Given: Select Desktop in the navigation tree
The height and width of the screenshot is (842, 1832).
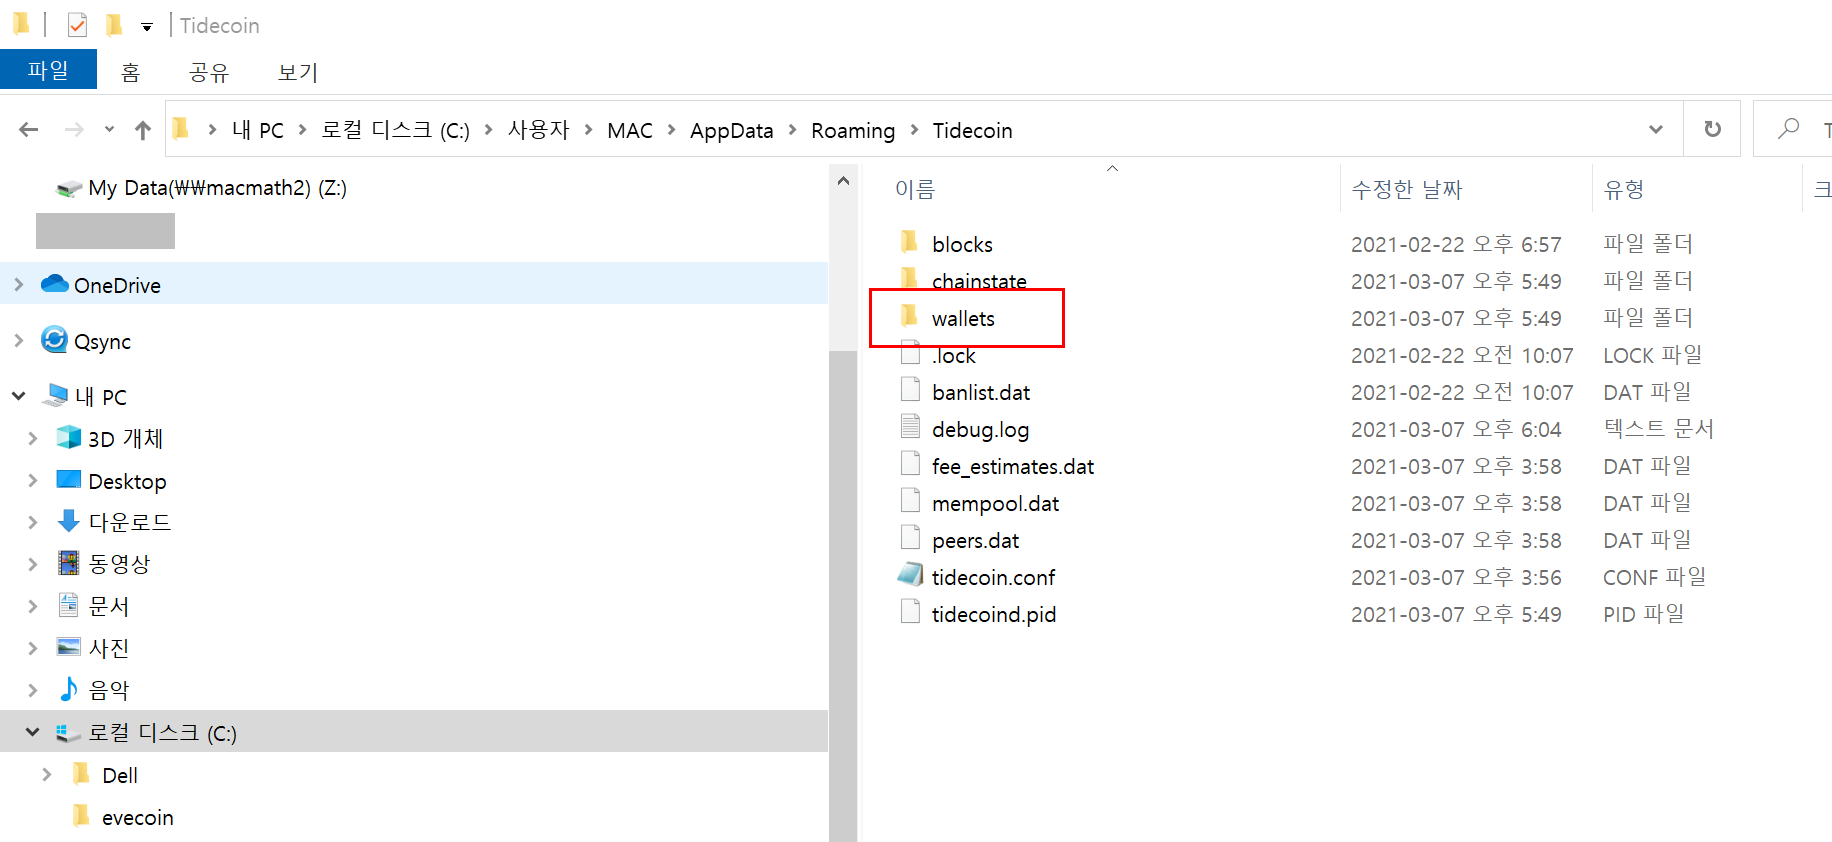Looking at the screenshot, I should 127,482.
